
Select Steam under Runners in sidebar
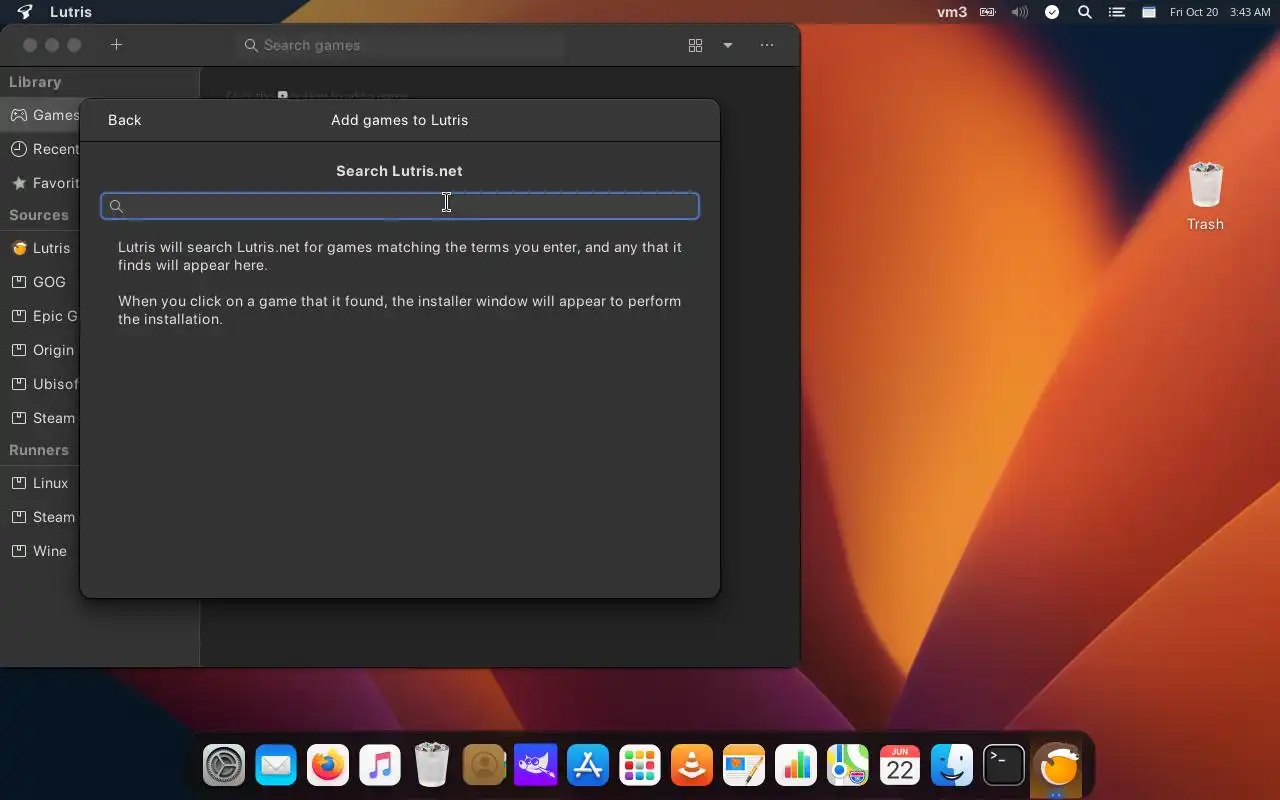41,517
